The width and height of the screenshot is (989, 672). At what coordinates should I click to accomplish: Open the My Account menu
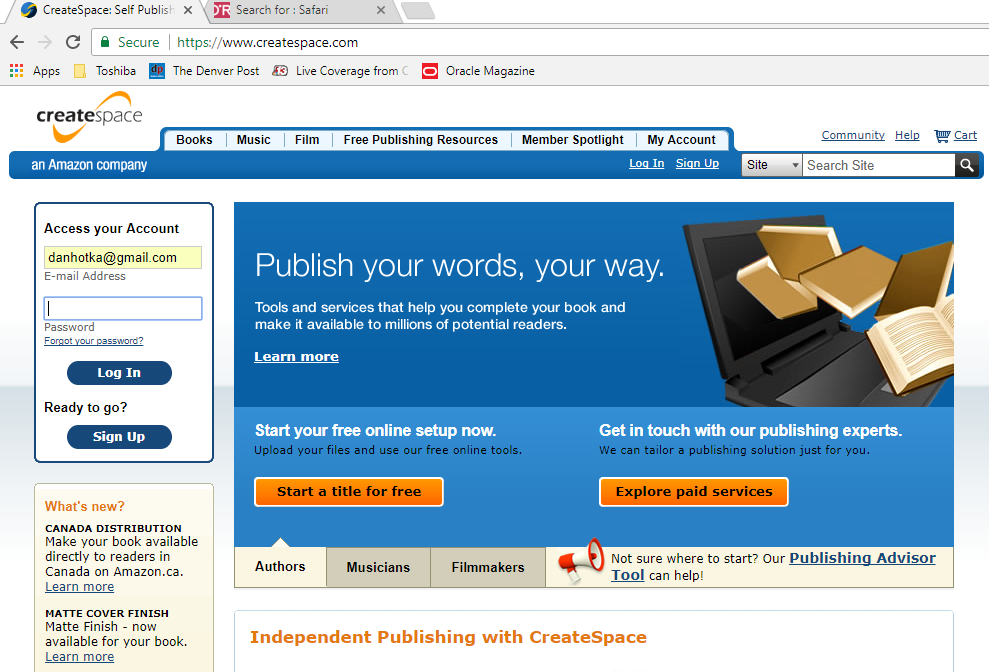681,140
